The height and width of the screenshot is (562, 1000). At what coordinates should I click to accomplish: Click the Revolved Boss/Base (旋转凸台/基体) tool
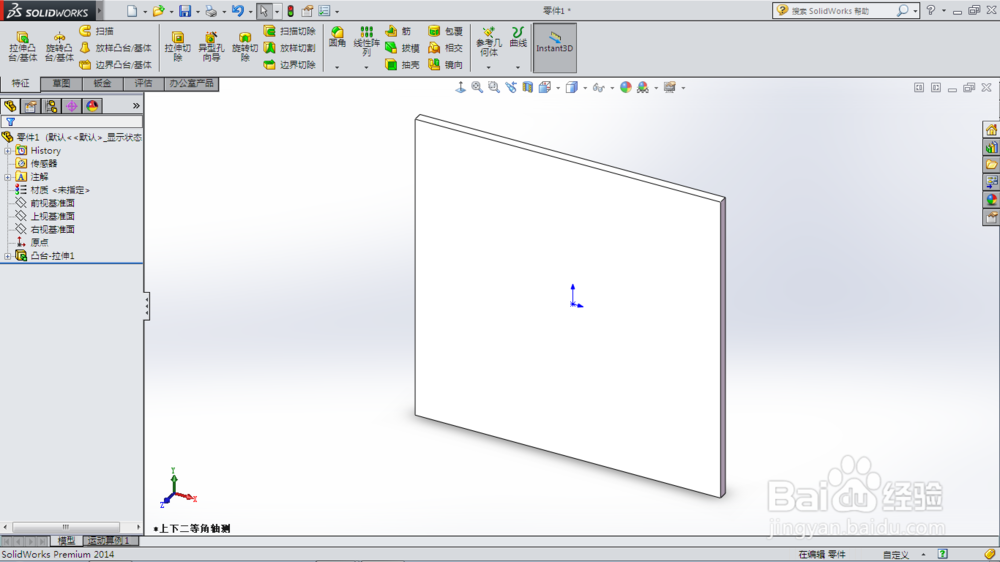click(59, 47)
